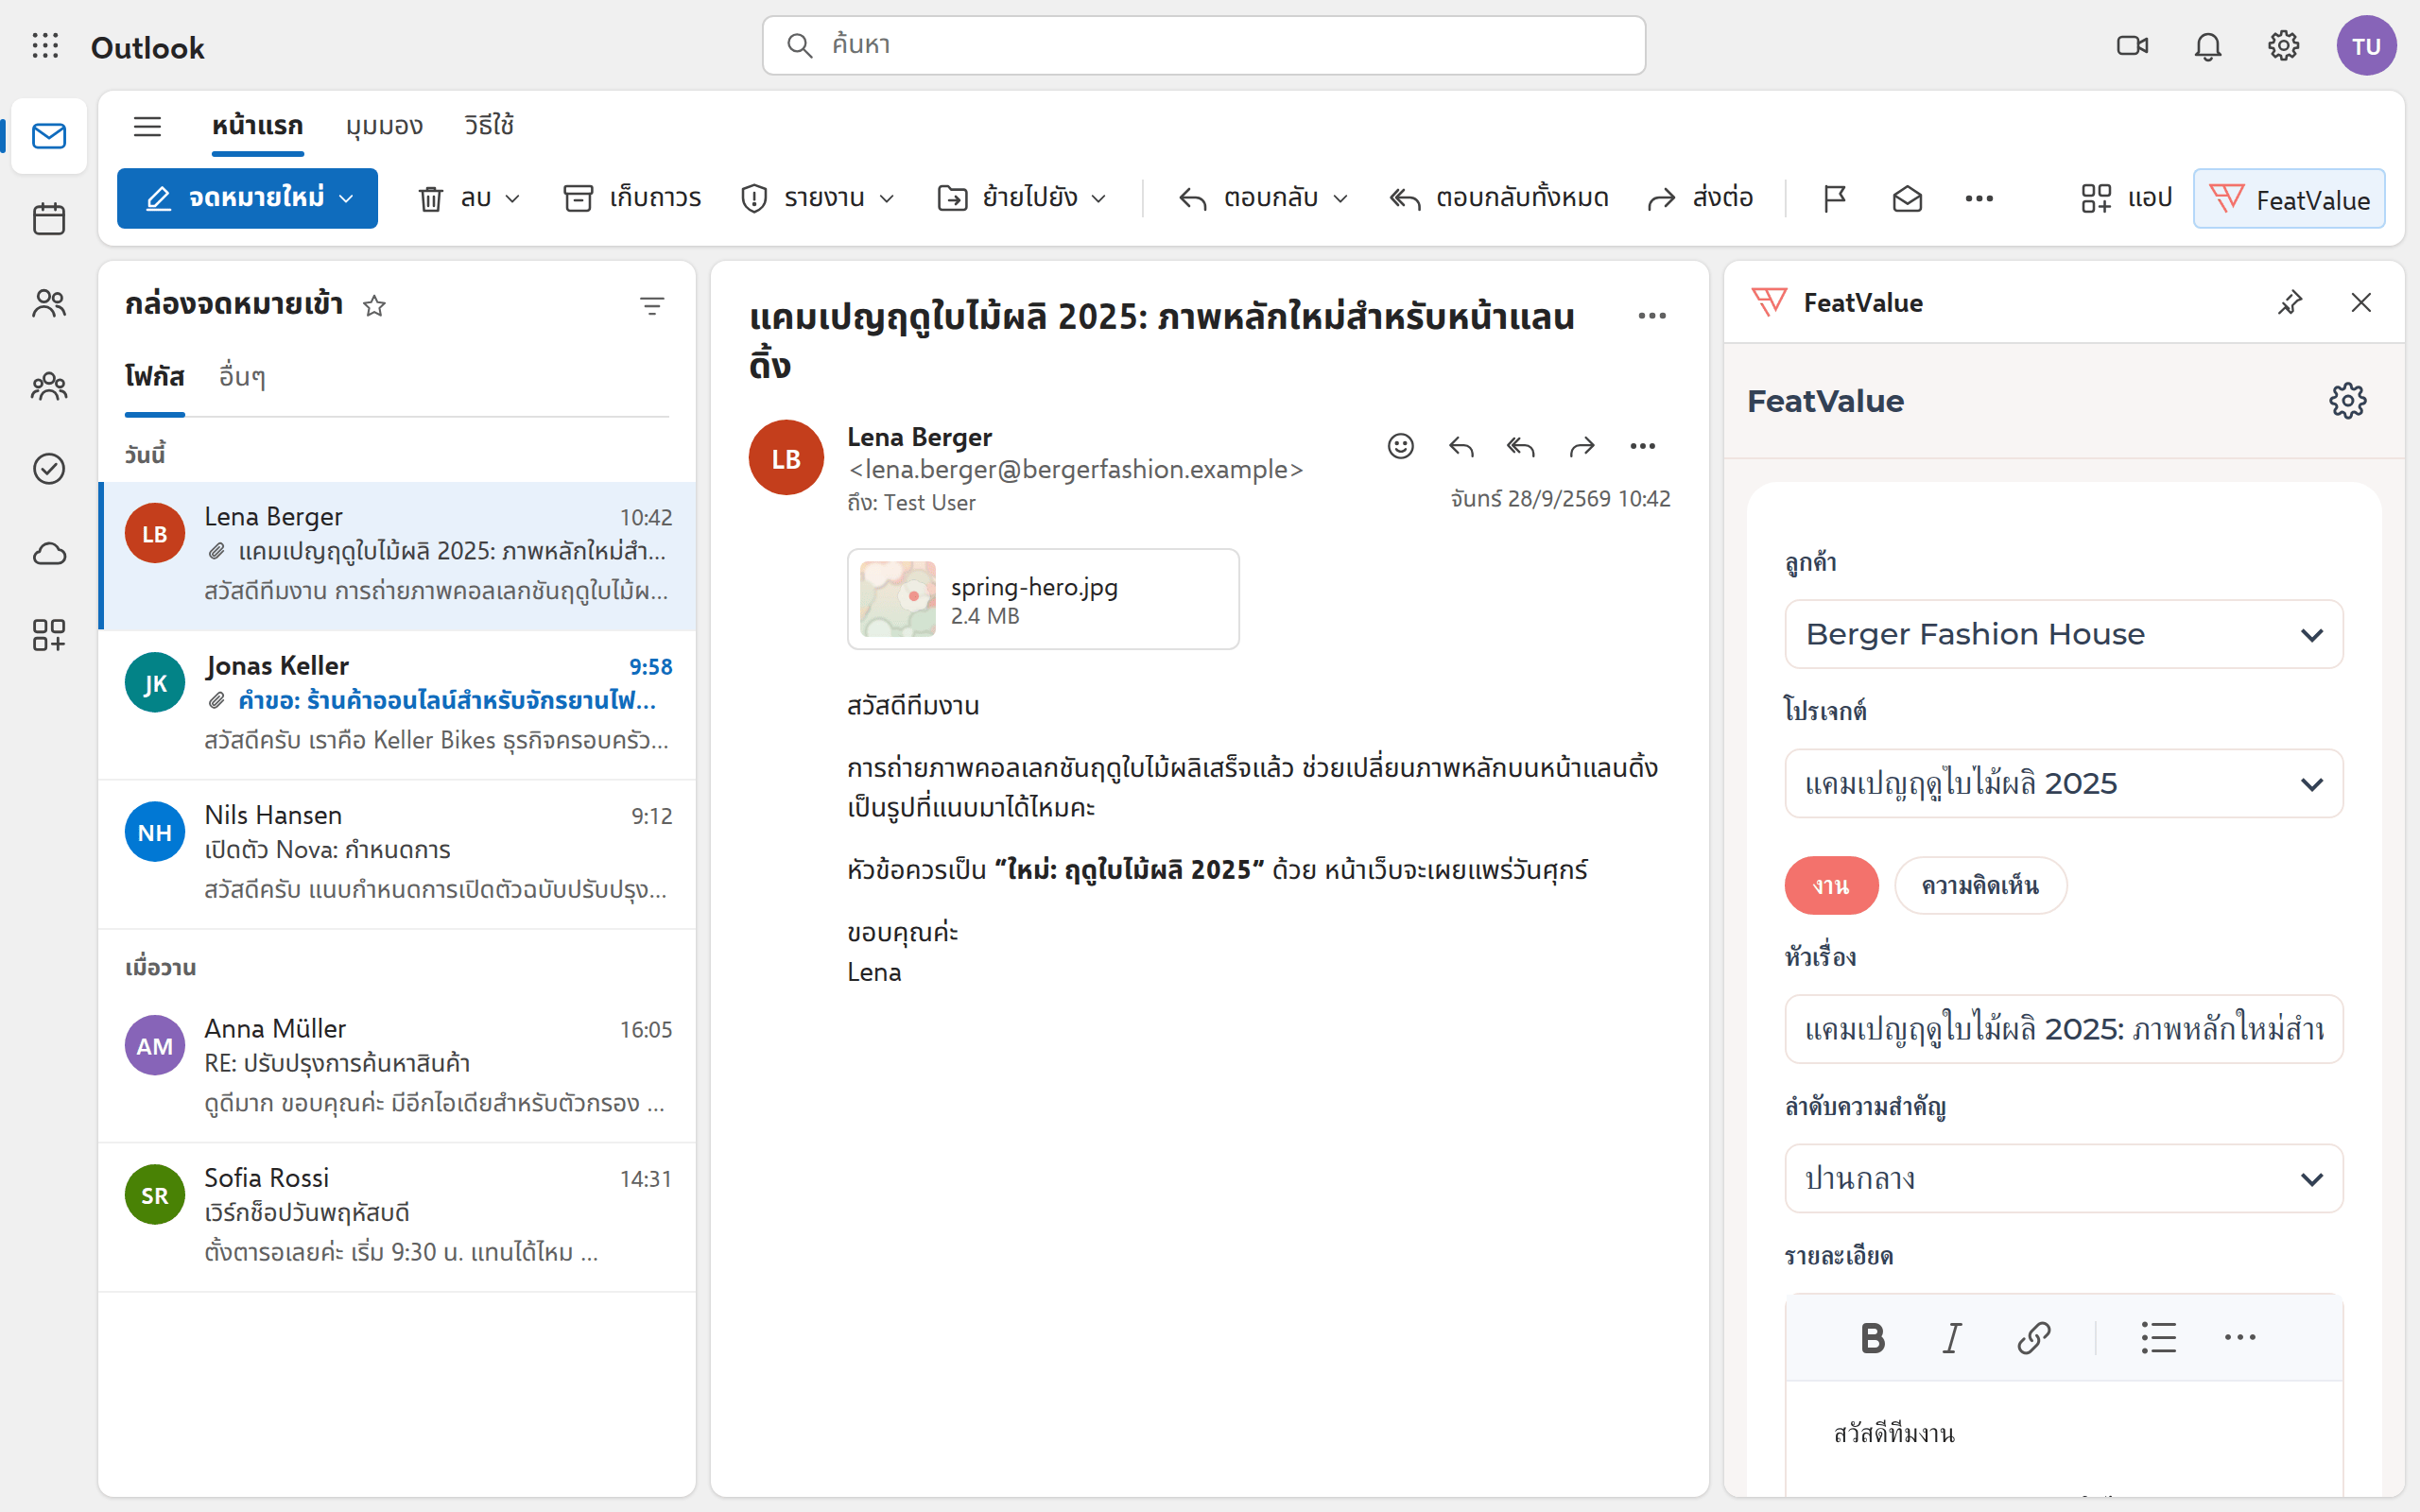Click the ค้นหา search box
Viewport: 2420px width, 1512px height.
(1203, 45)
